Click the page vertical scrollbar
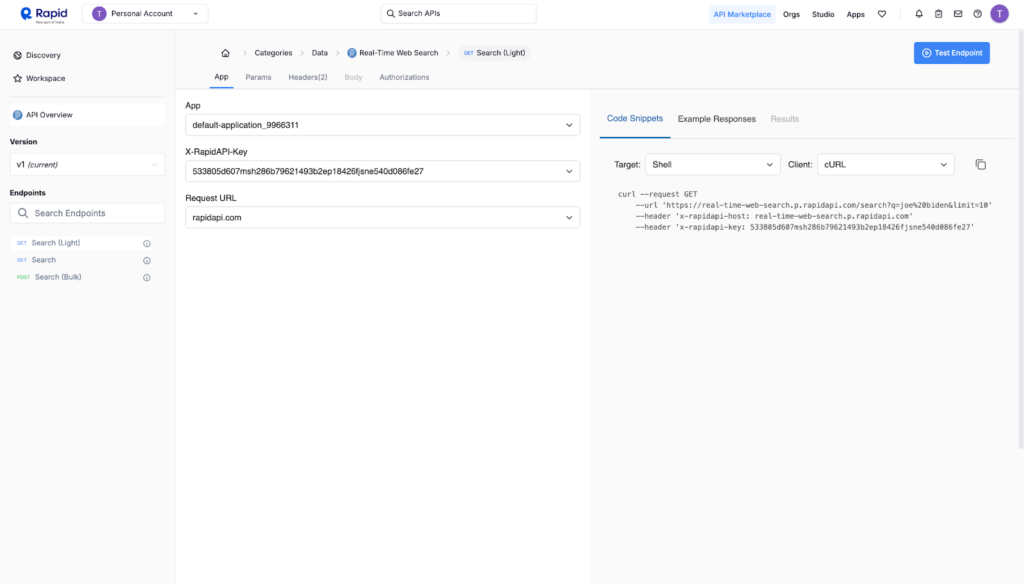Image resolution: width=1024 pixels, height=584 pixels. tap(1021, 240)
